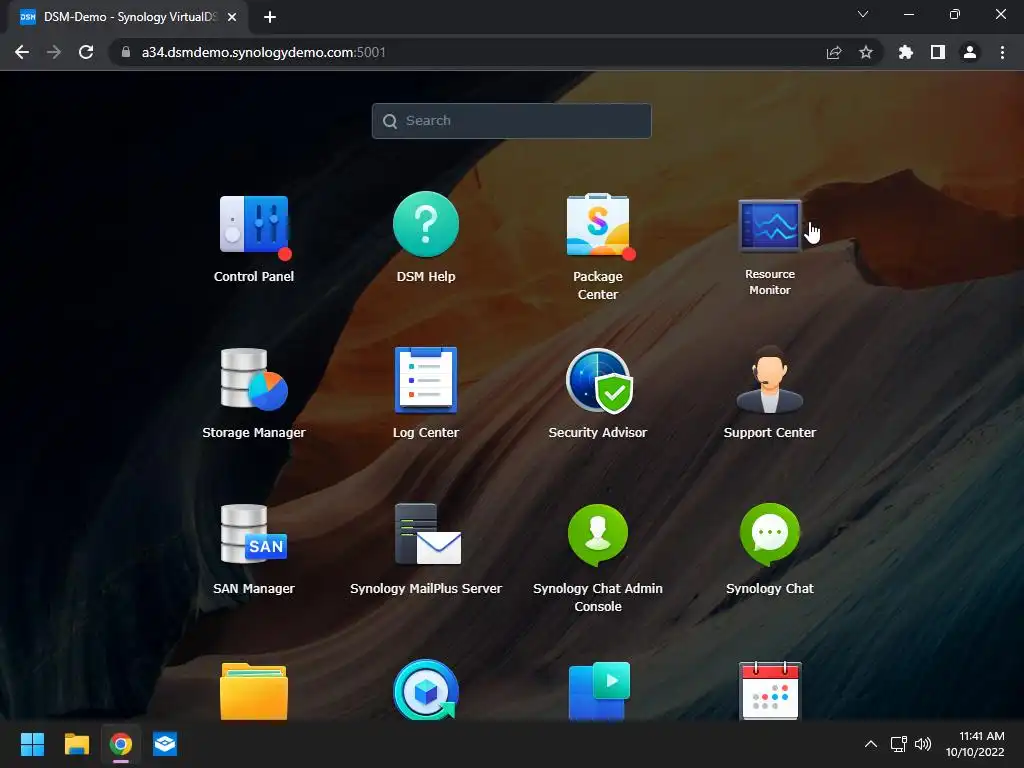Open Synology Chat Admin Console

(x=598, y=536)
